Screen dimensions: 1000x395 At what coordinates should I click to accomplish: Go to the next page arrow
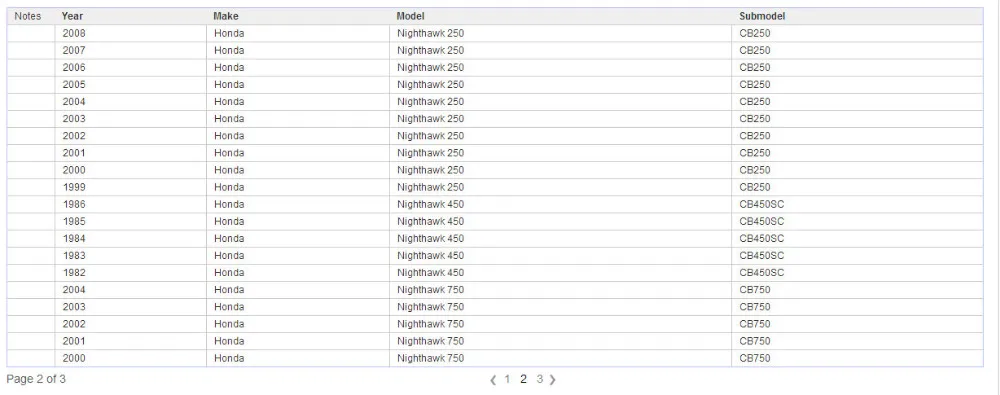pyautogui.click(x=552, y=380)
